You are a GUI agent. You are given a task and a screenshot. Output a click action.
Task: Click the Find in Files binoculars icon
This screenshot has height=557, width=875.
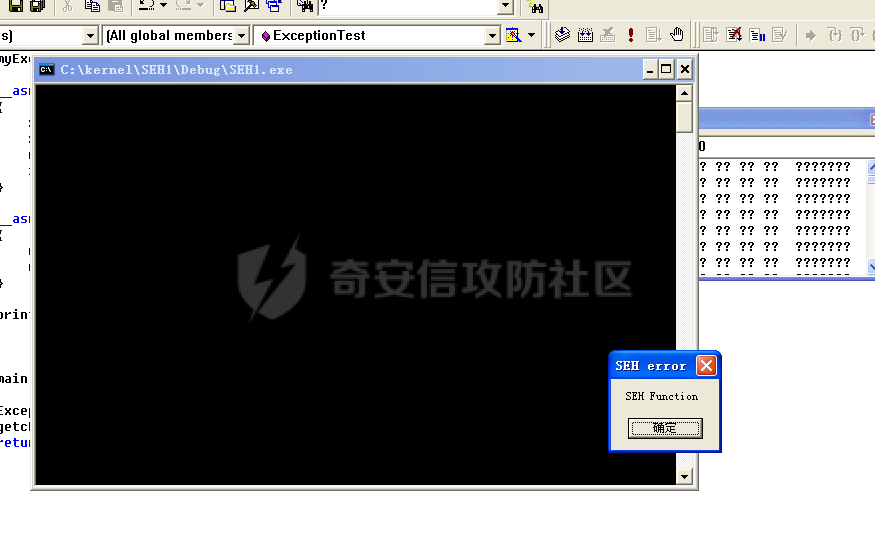coord(535,7)
